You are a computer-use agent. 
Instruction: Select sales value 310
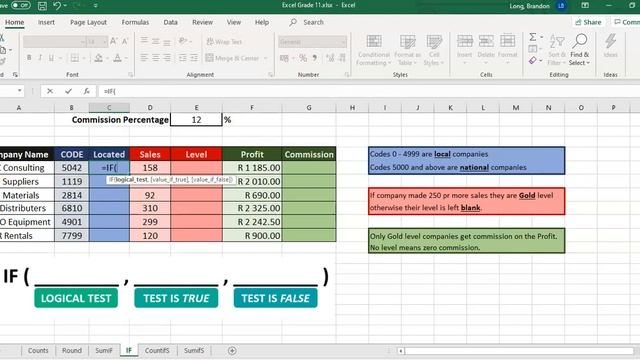pyautogui.click(x=150, y=208)
